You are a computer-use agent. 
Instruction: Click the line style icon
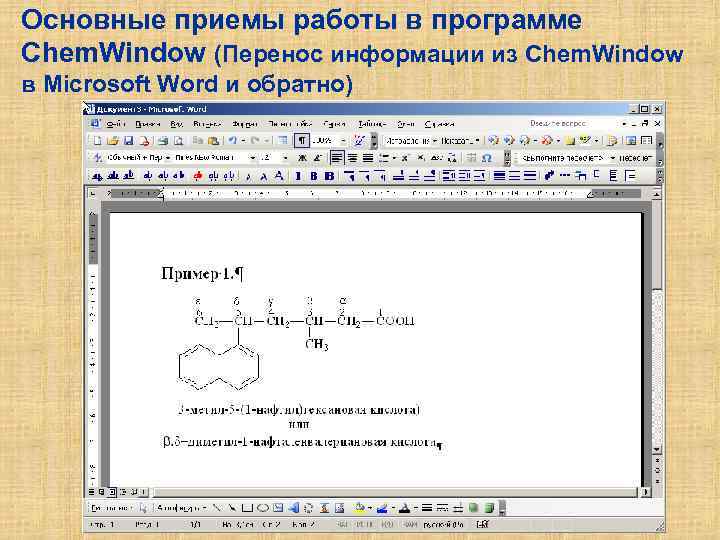(427, 508)
